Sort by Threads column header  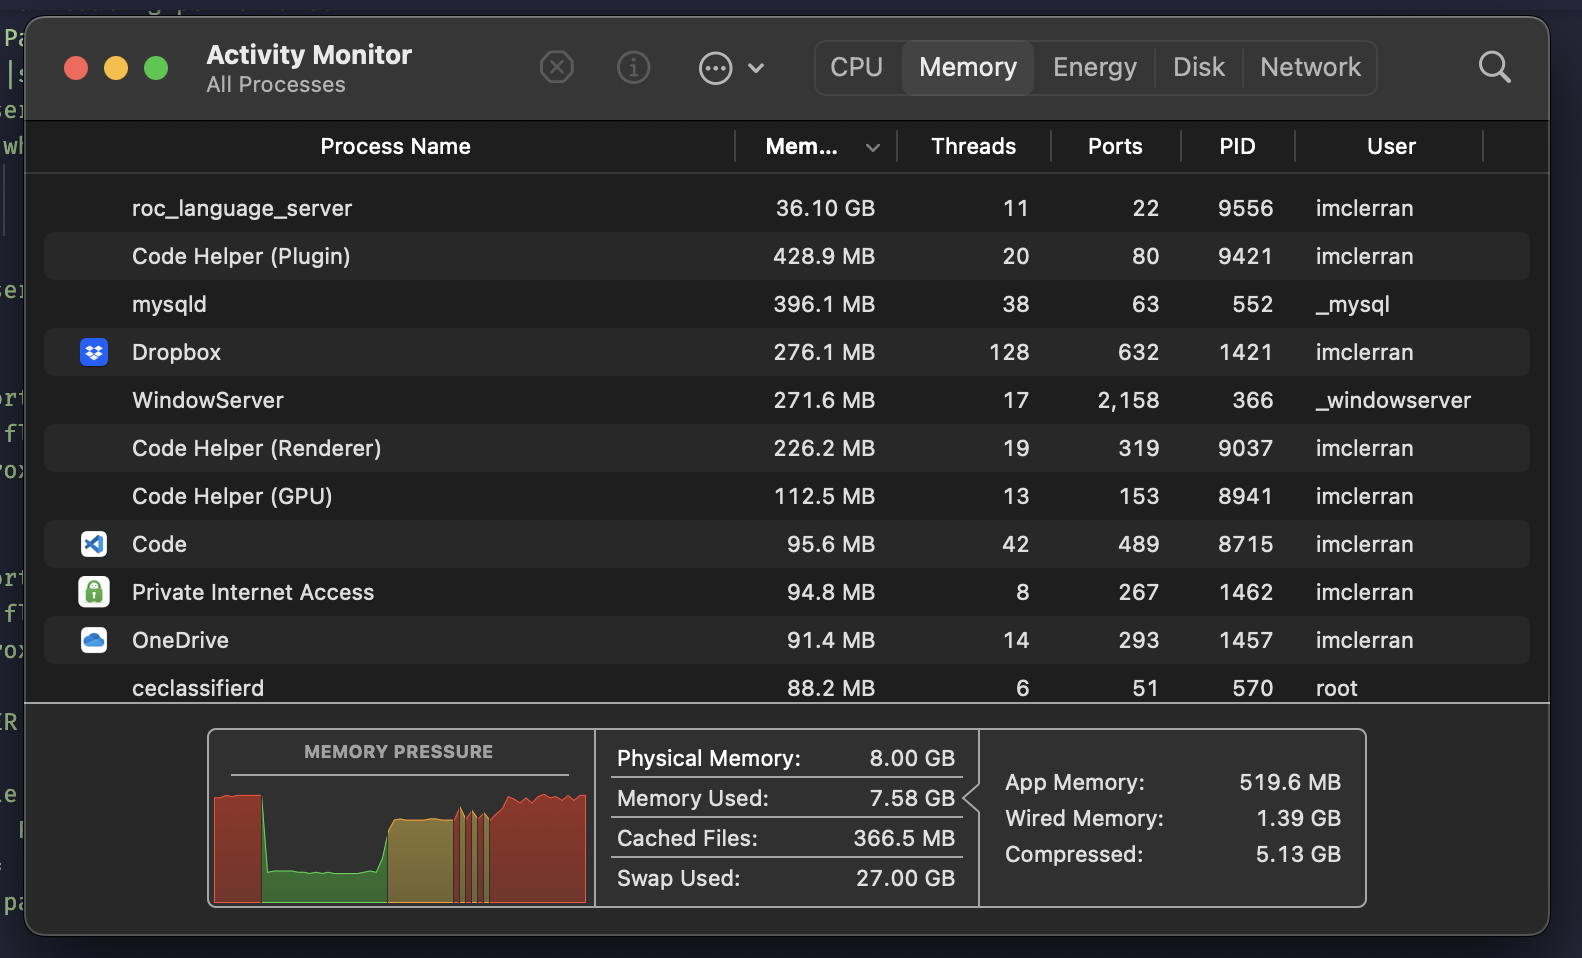[973, 147]
